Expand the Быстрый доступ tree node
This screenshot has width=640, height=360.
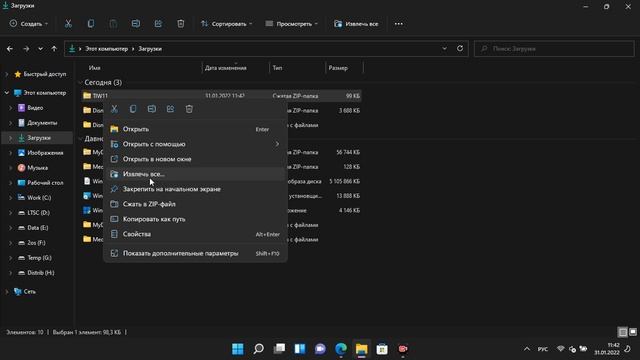click(x=6, y=74)
